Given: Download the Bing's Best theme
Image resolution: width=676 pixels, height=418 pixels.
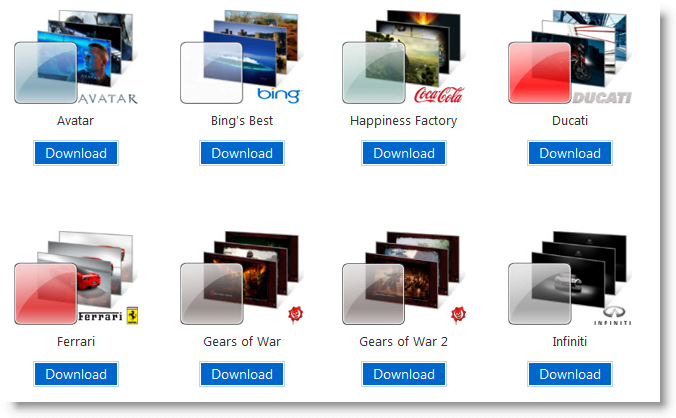Looking at the screenshot, I should (242, 153).
